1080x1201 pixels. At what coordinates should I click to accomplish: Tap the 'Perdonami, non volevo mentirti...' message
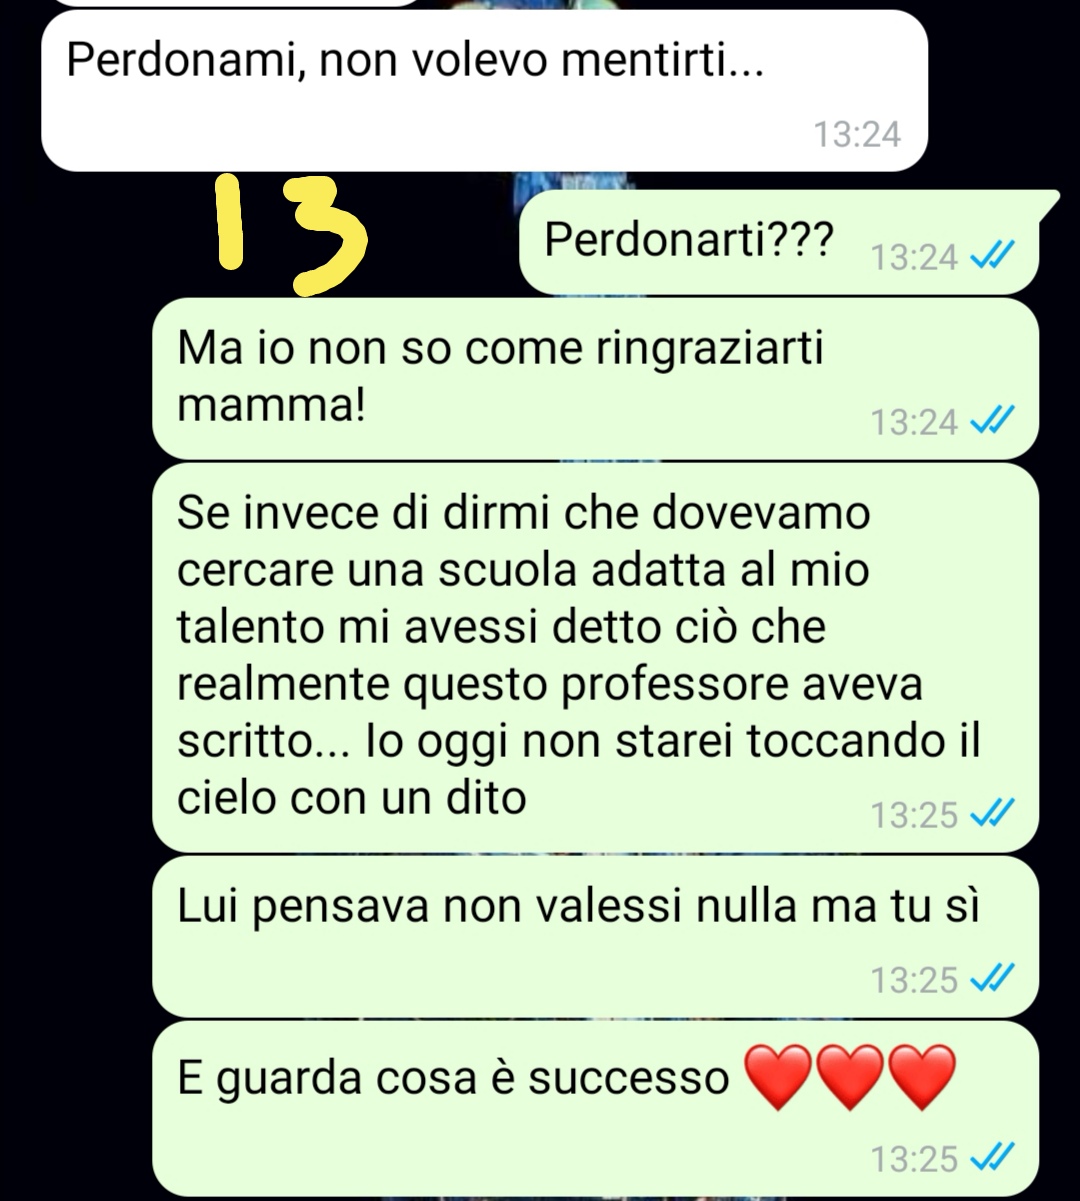point(484,91)
